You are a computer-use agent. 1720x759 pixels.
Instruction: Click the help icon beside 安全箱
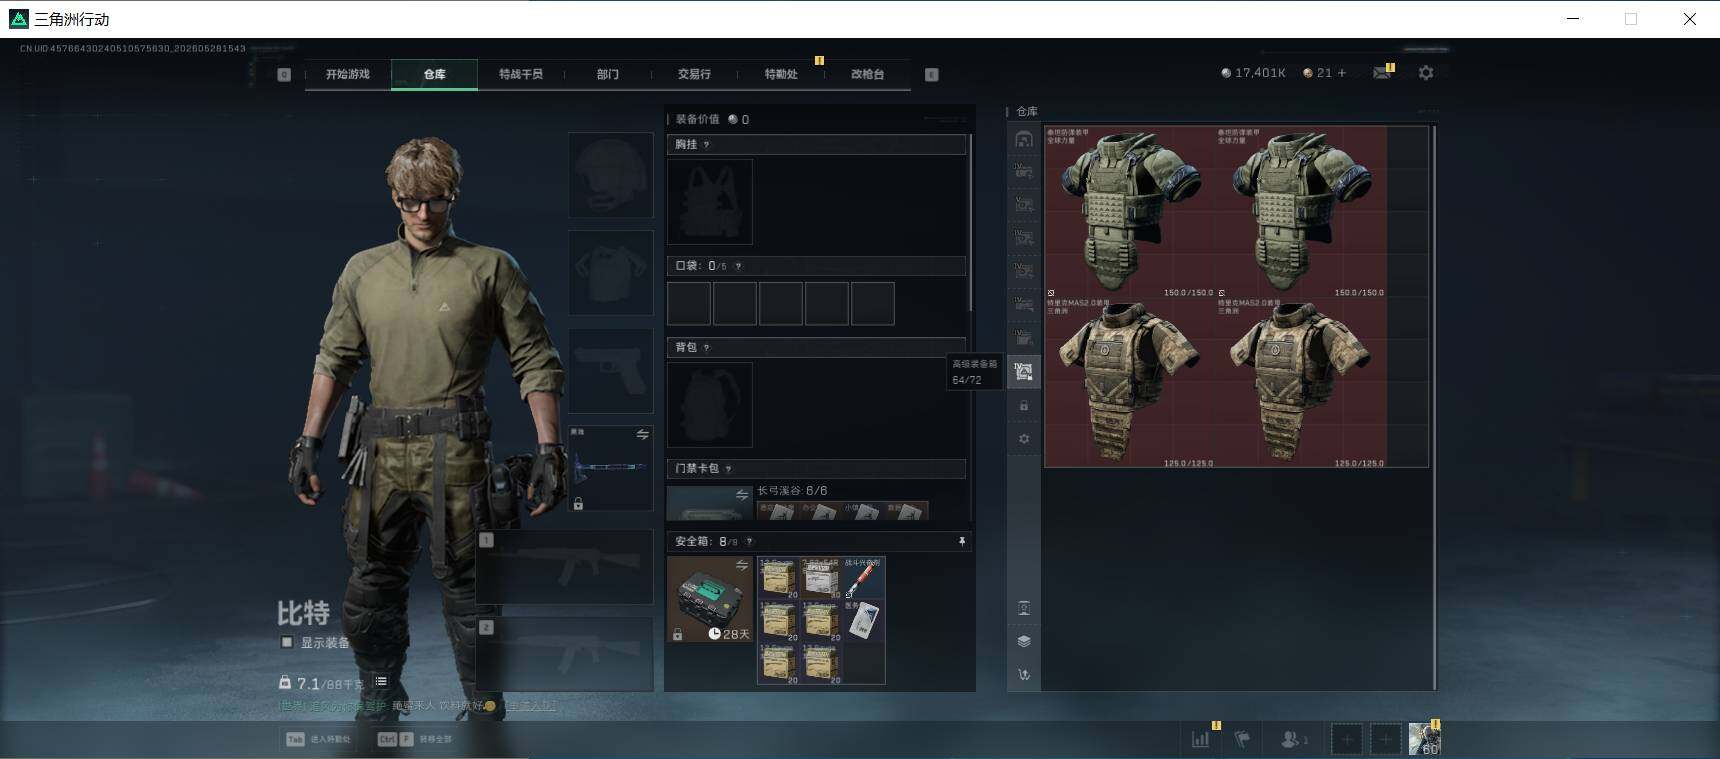[749, 541]
